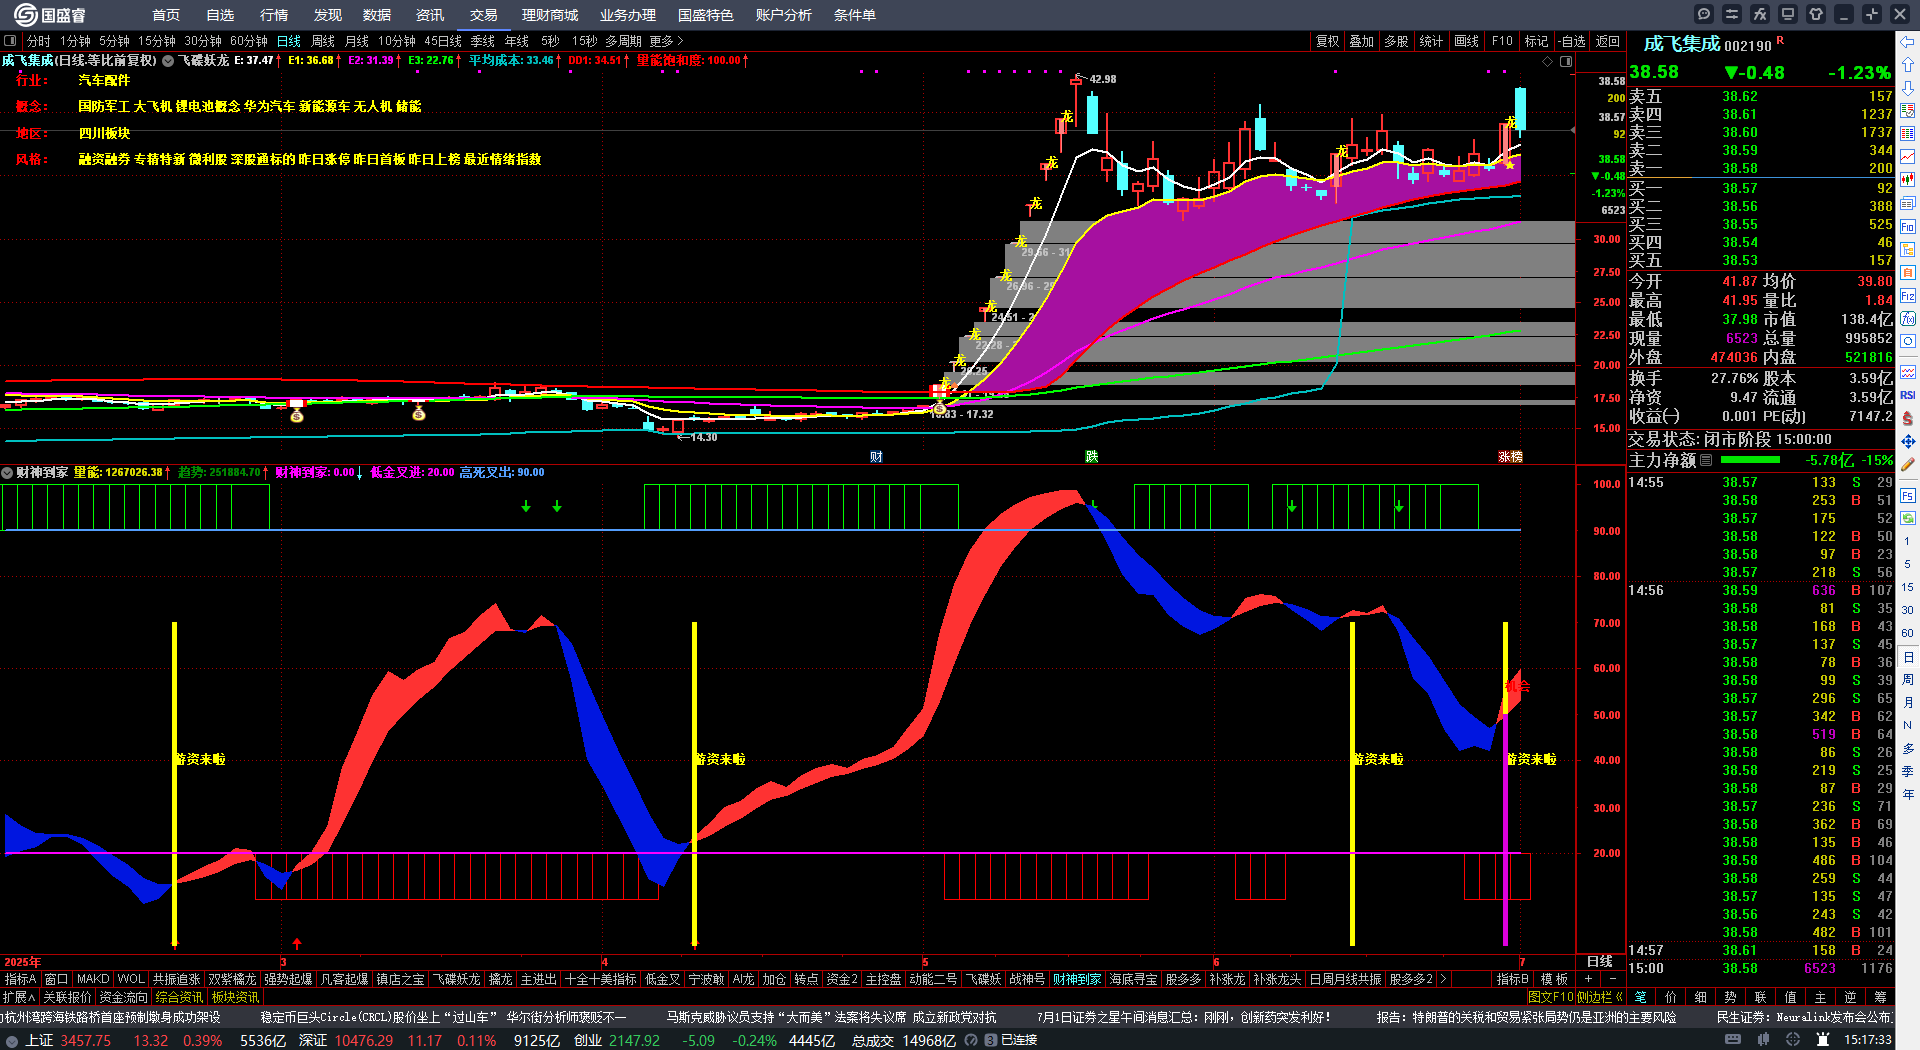Click the back left-arrow icon in right sidebar

coord(1908,41)
